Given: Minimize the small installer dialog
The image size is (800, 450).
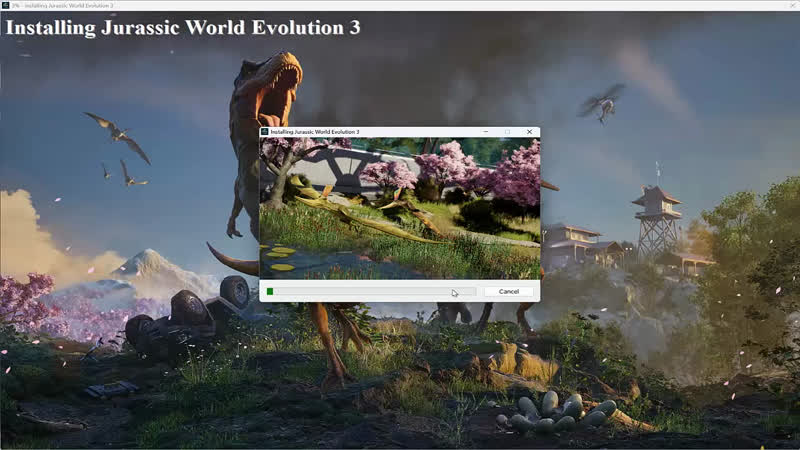Looking at the screenshot, I should 486,132.
